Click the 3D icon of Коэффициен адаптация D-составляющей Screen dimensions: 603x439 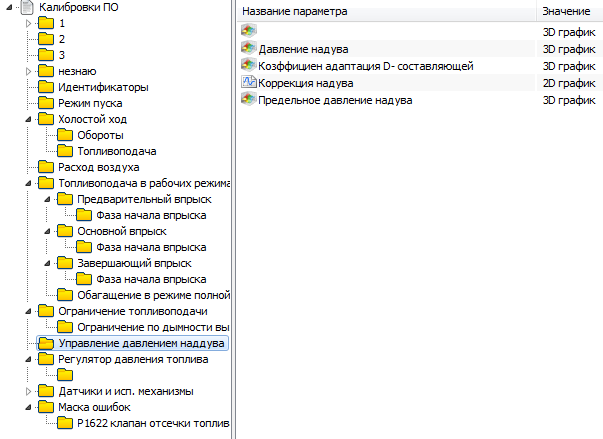249,66
